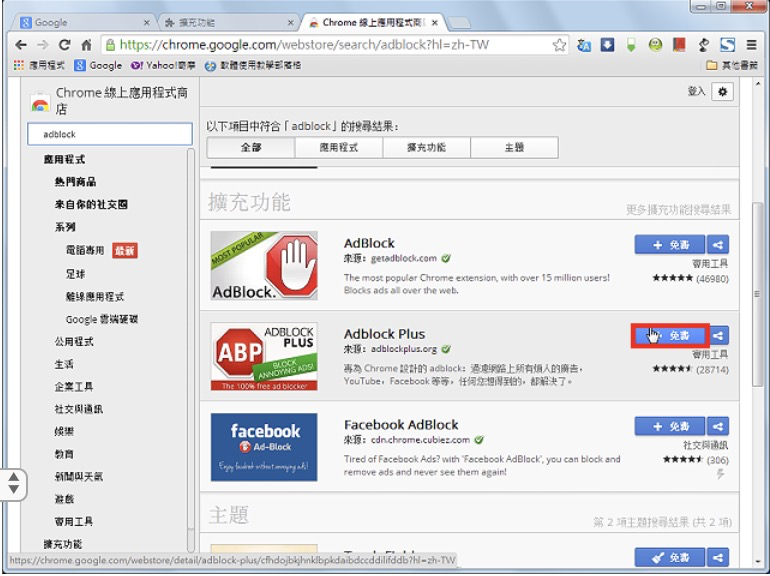Click the green extension icon in toolbar
This screenshot has height=576, width=770.
[x=631, y=45]
